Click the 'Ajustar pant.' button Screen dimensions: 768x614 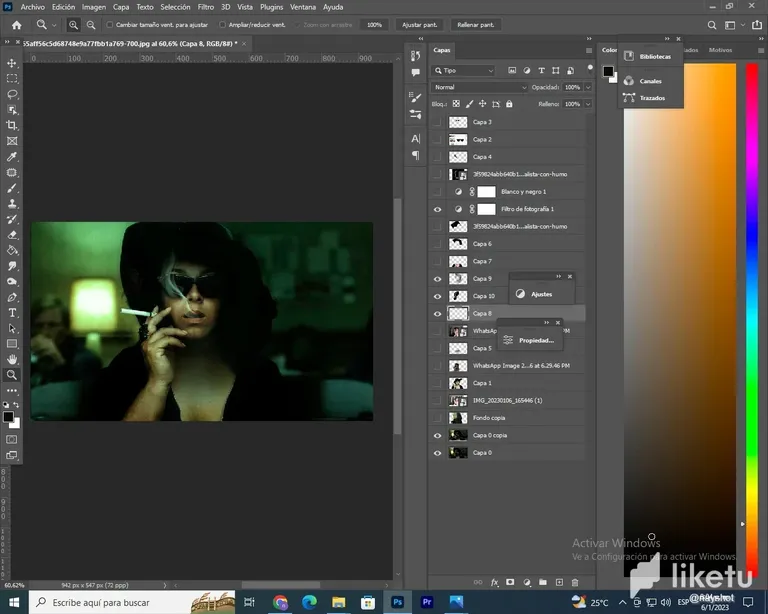click(x=419, y=25)
